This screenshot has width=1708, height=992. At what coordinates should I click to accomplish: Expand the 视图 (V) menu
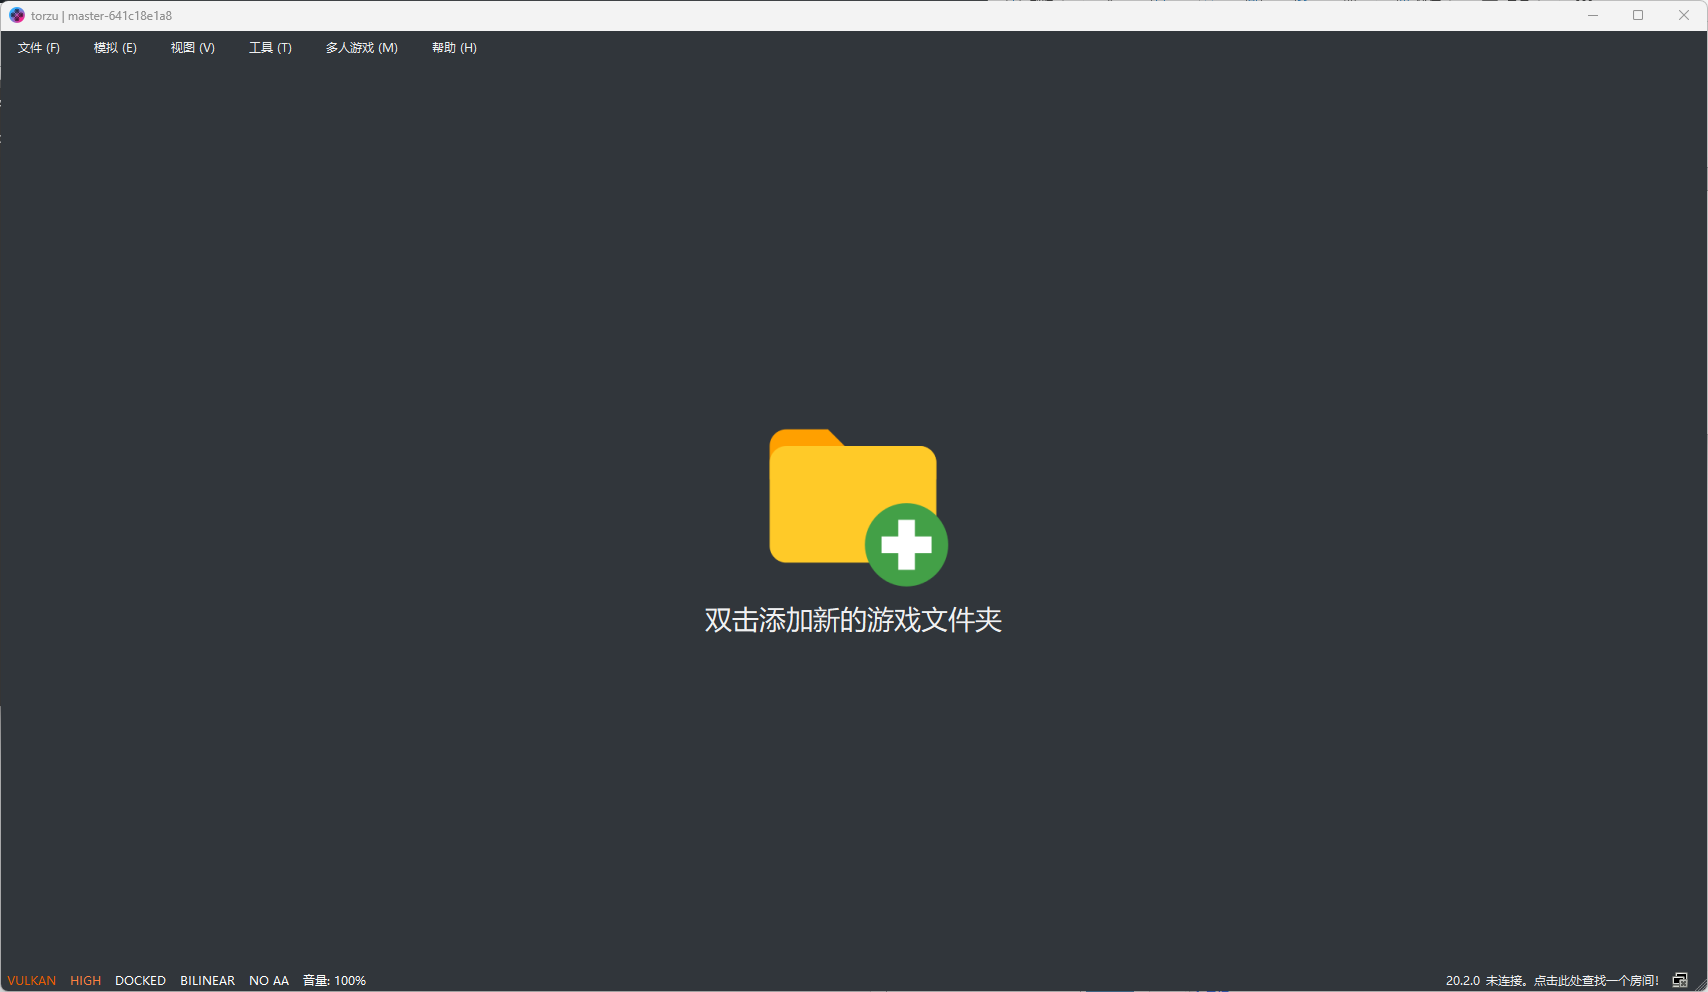192,48
